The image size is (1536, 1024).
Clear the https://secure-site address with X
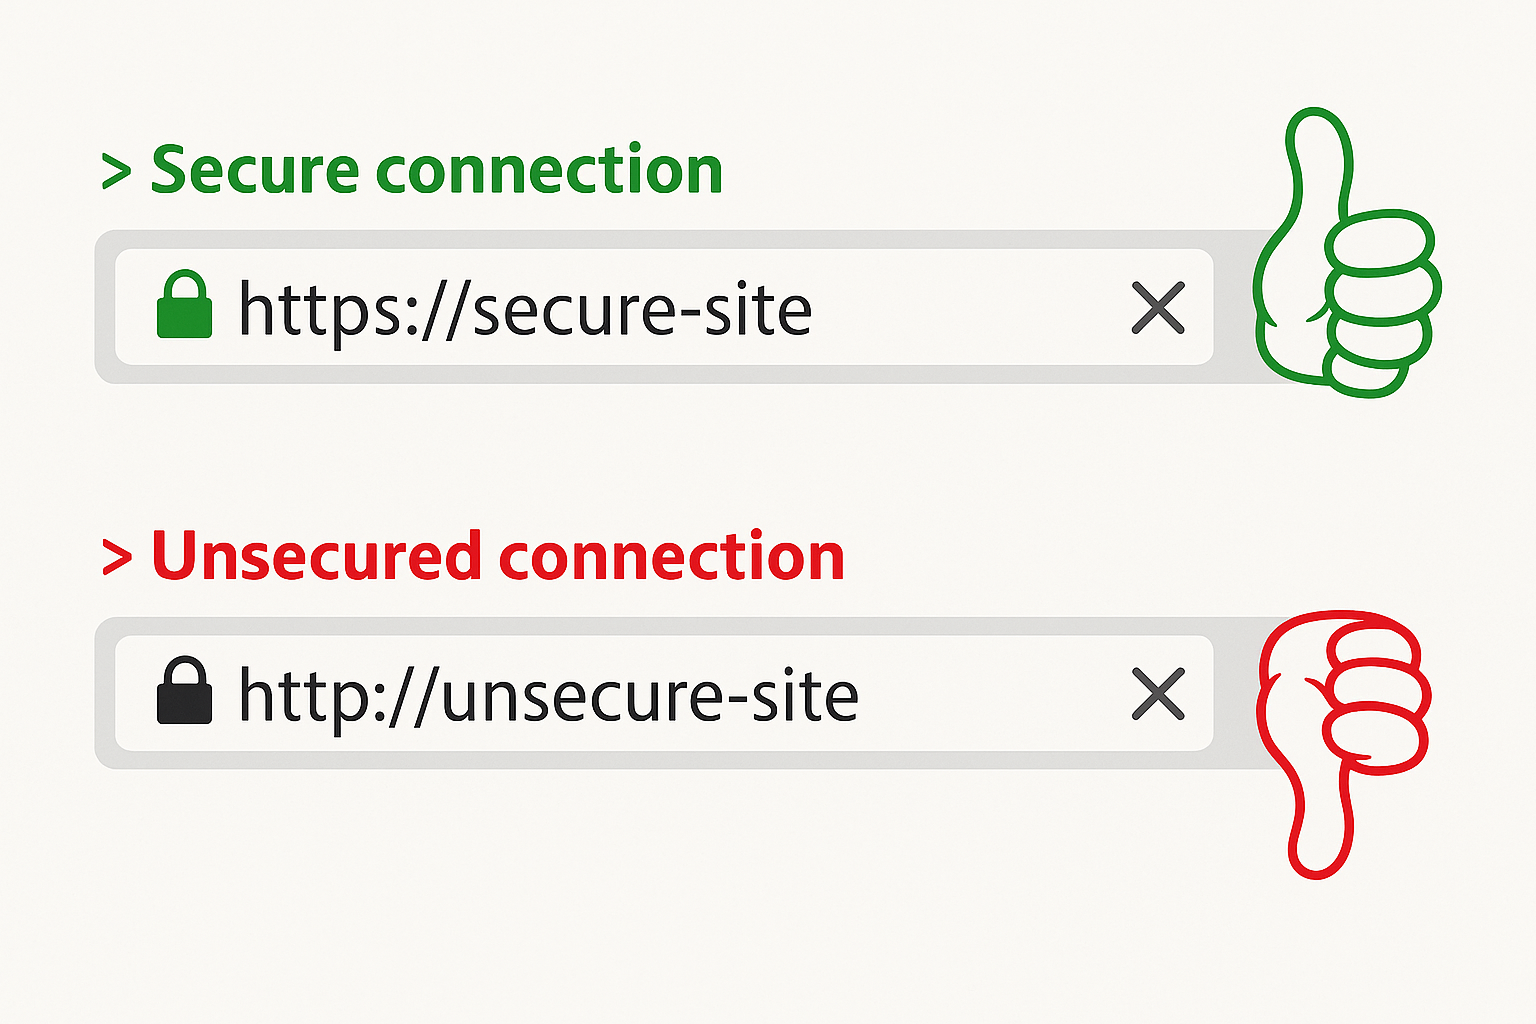tap(1158, 307)
